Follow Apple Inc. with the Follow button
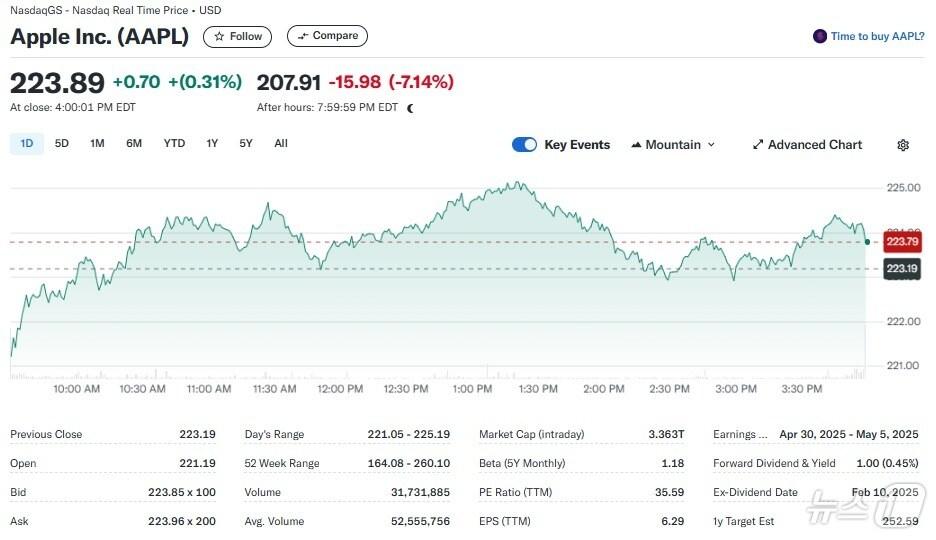Viewport: 936px width, 540px height. [x=237, y=36]
